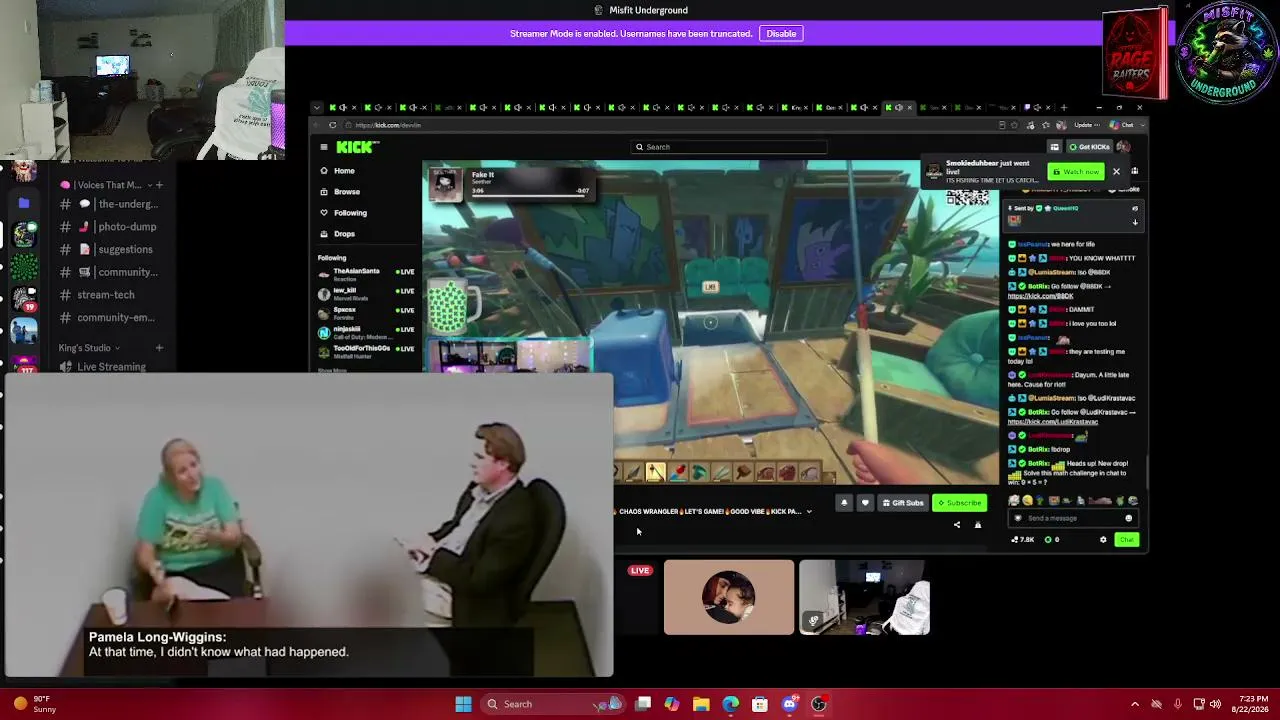Show hidden system tray icons
The height and width of the screenshot is (720, 1280).
pos(1135,704)
